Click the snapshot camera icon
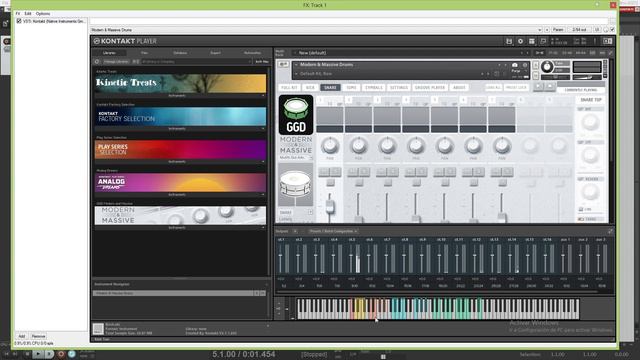Viewport: 640px width, 360px height. pyautogui.click(x=515, y=65)
